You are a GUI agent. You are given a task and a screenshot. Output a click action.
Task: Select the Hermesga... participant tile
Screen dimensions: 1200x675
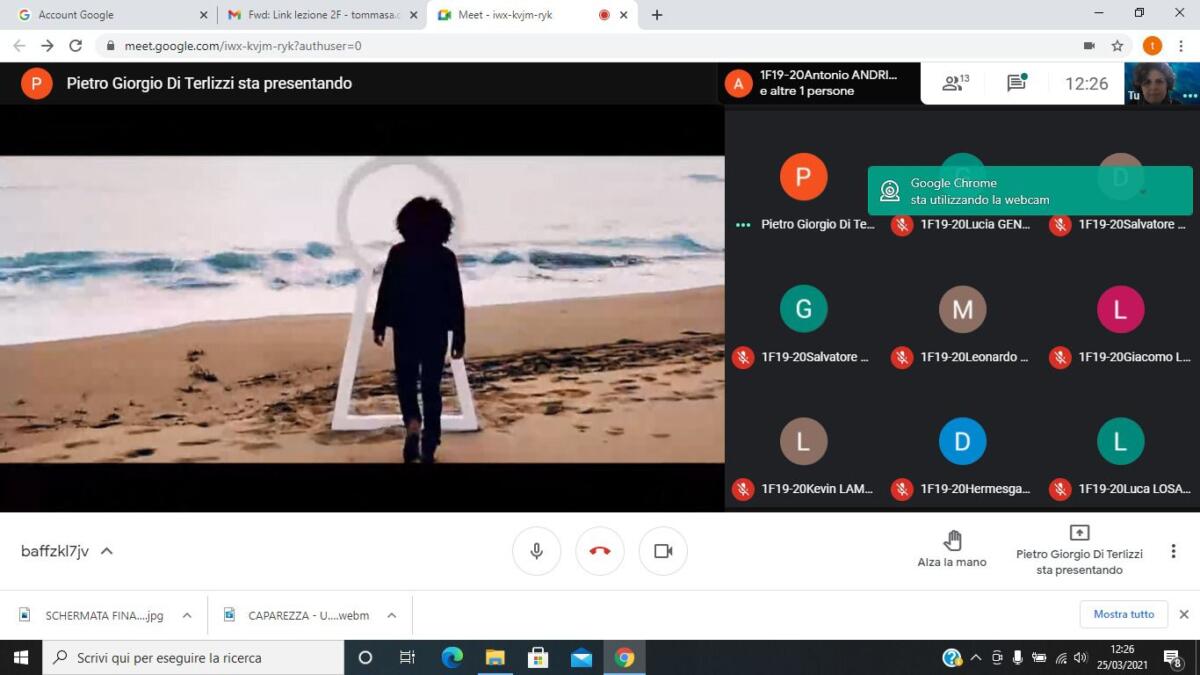[x=962, y=457]
